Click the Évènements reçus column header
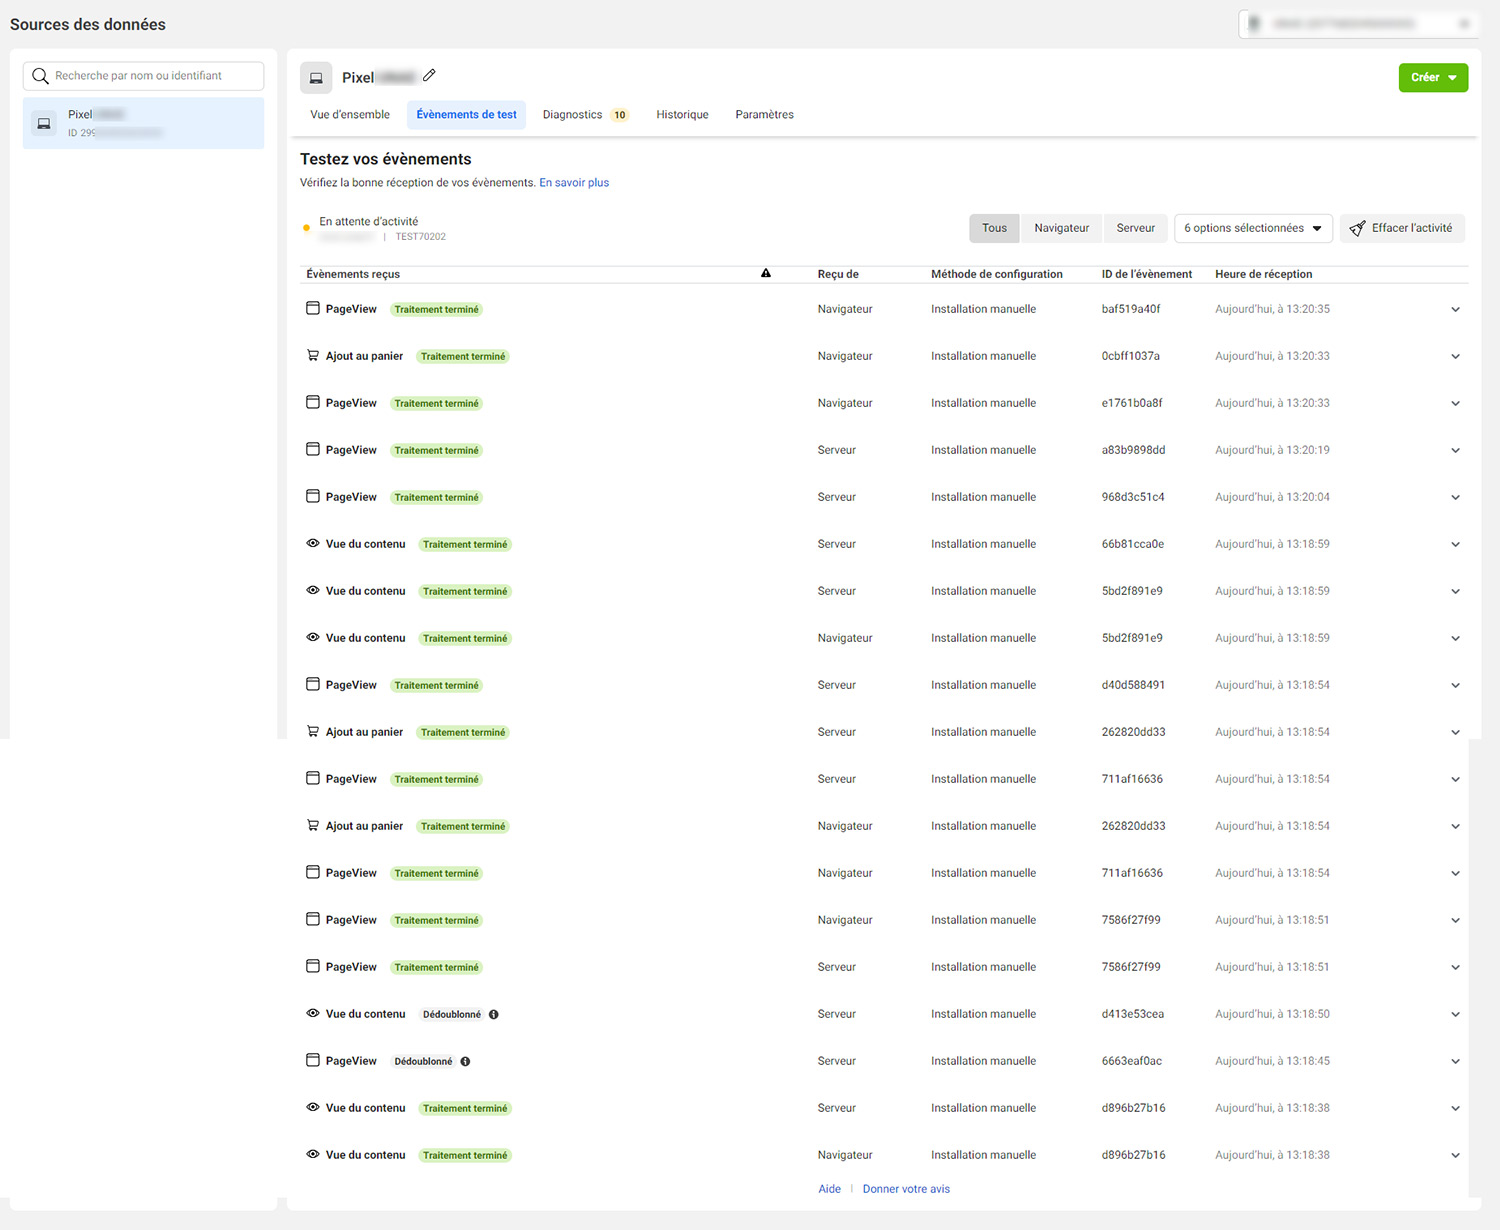 click(353, 274)
